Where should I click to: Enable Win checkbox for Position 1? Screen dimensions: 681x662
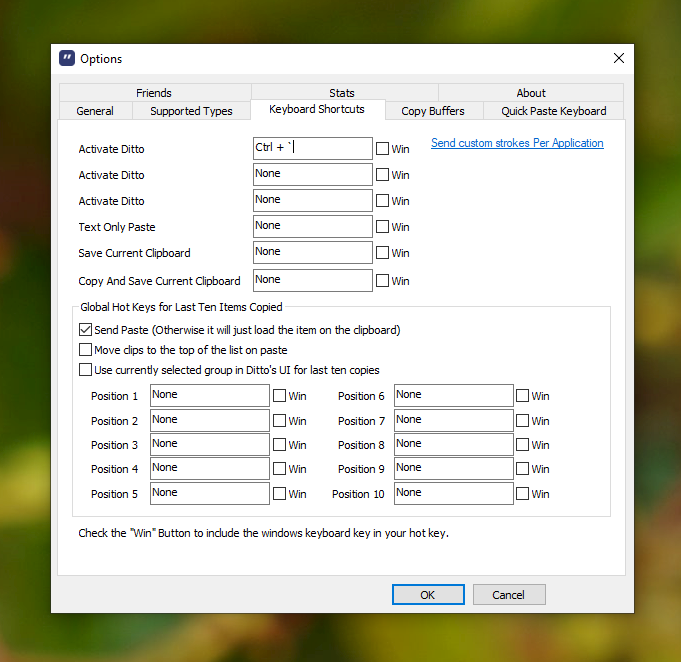point(279,396)
